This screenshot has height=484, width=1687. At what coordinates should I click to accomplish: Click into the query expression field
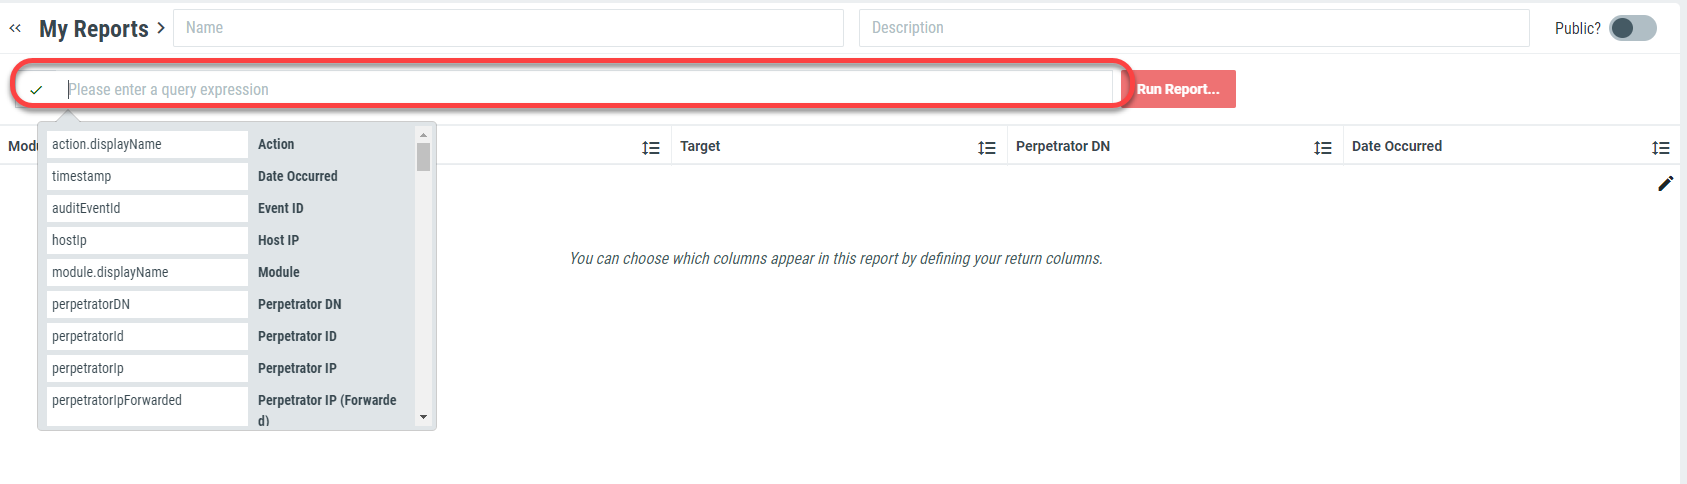click(588, 89)
